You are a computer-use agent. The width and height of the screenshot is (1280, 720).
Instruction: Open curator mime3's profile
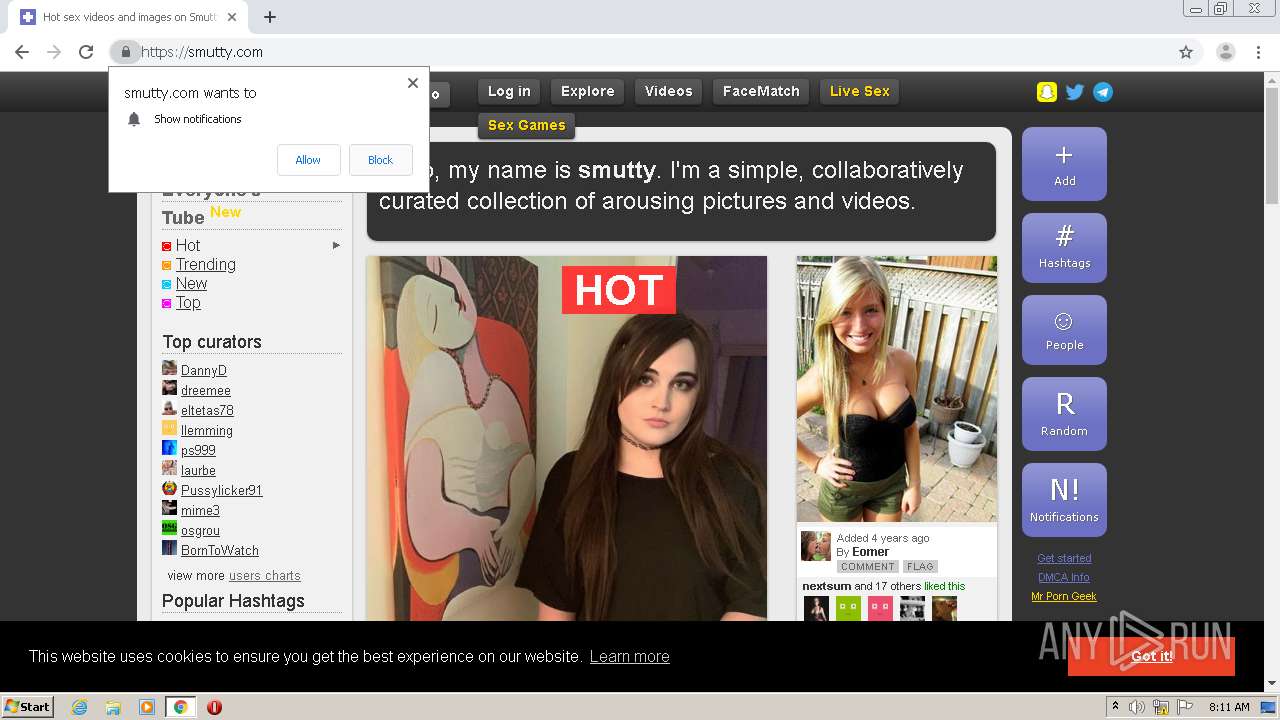tap(200, 511)
